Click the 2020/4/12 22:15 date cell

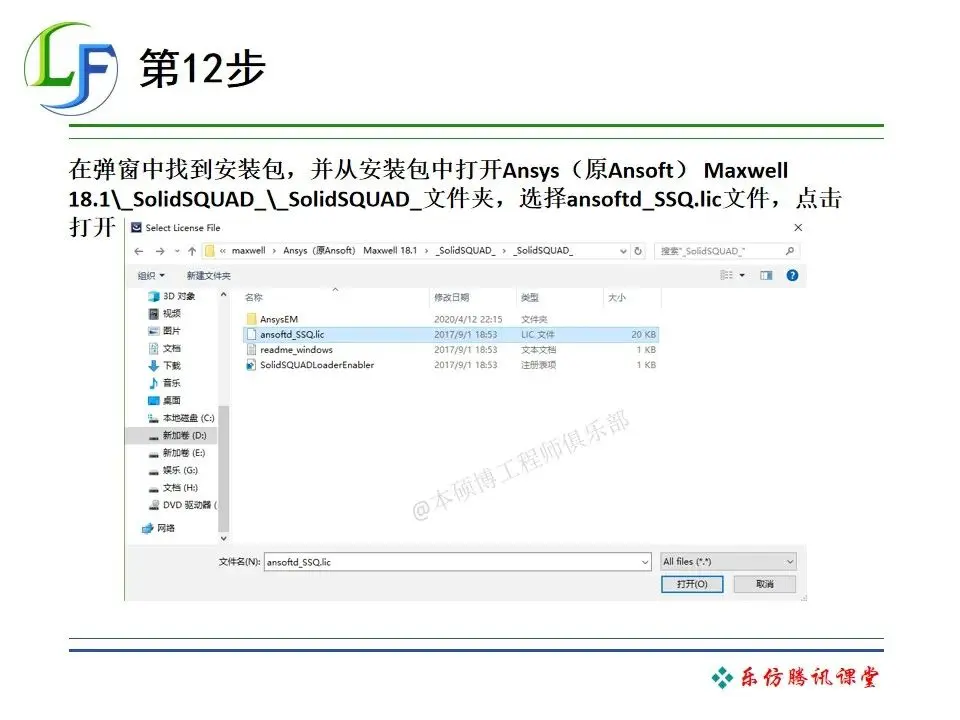click(468, 319)
